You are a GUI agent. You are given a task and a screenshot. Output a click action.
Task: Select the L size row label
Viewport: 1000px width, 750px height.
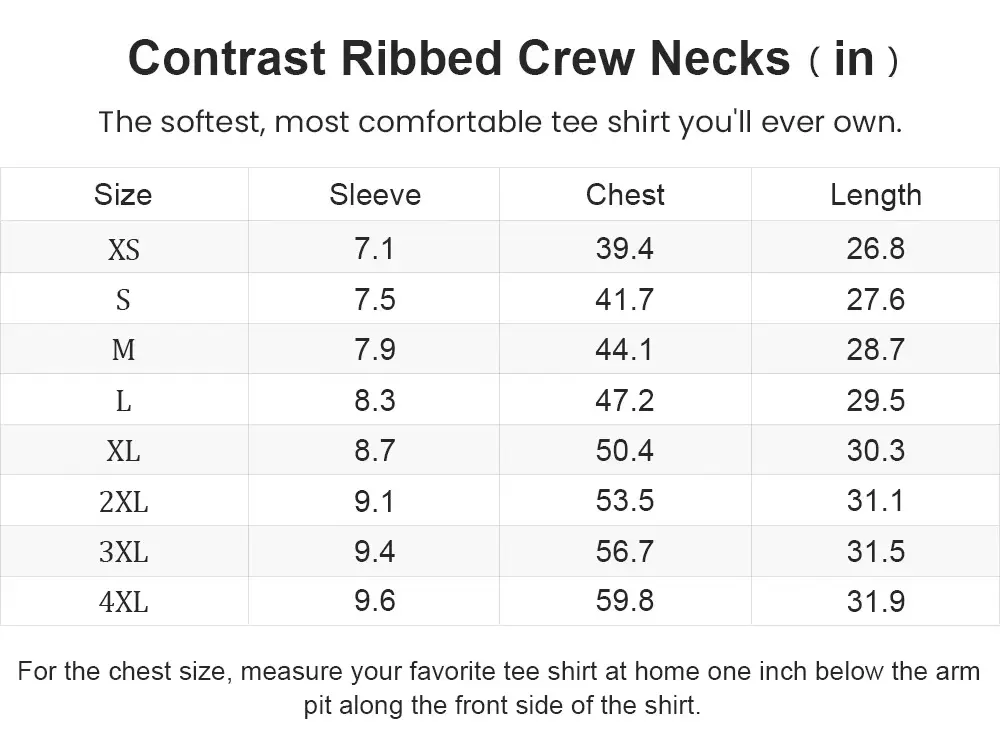[x=123, y=401]
